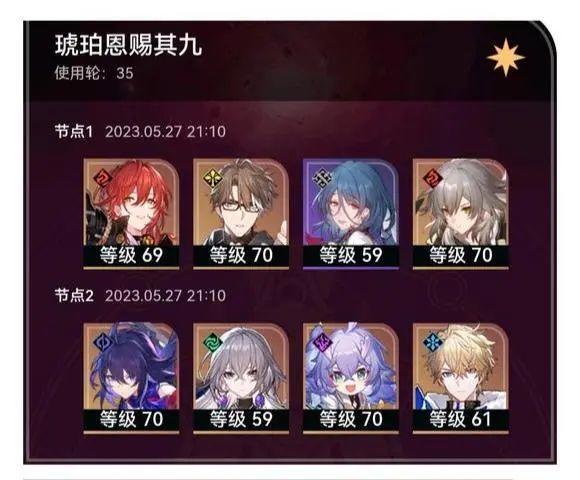Click green wind element icon on silver-haired character
The width and height of the screenshot is (580, 480).
coord(212,342)
